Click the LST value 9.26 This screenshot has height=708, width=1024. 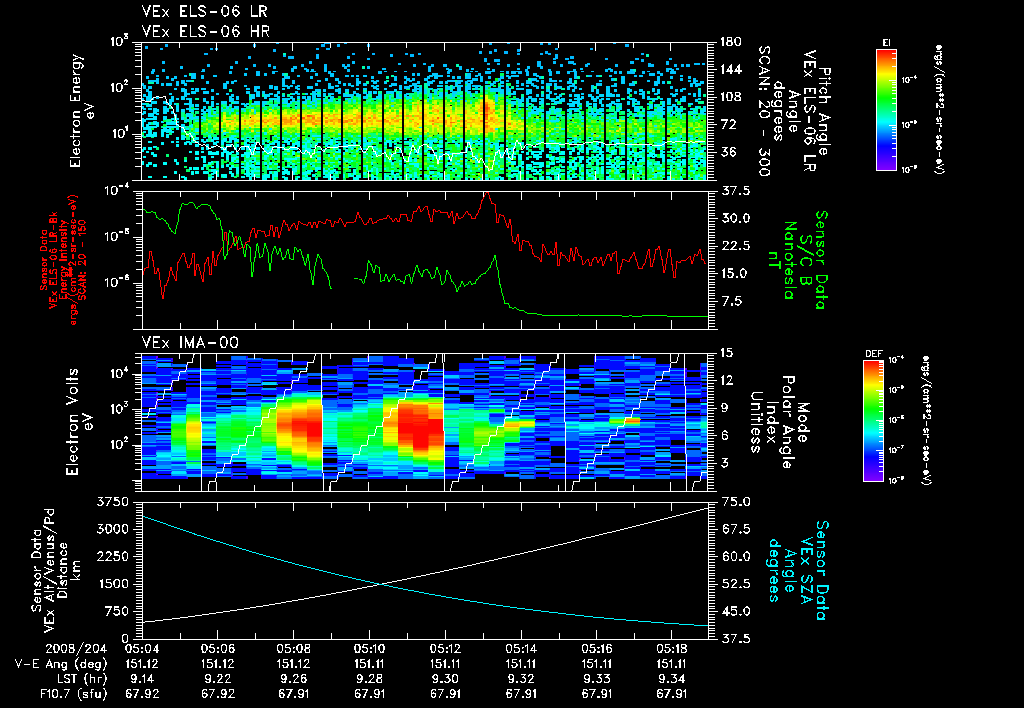(294, 679)
